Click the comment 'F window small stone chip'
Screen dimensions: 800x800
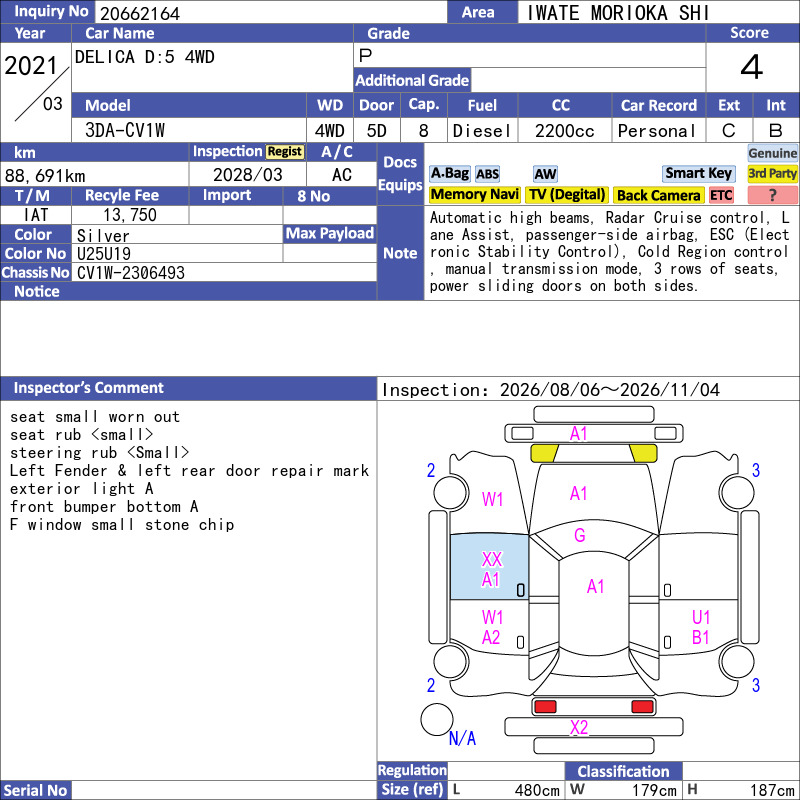122,525
